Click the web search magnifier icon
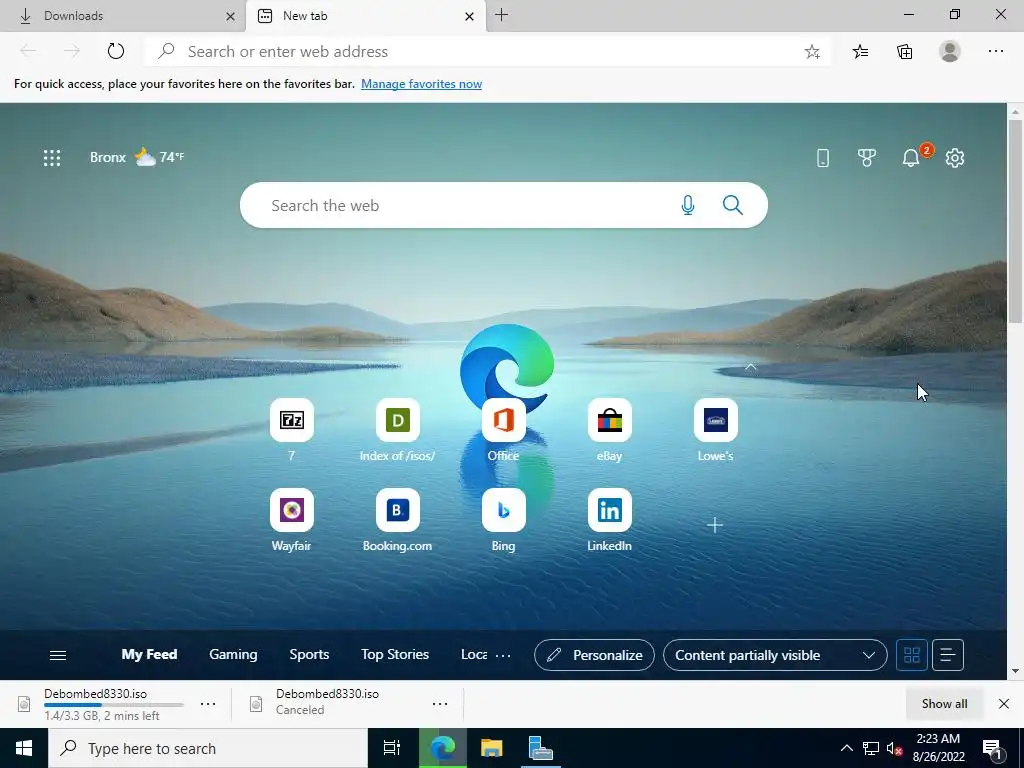 tap(733, 205)
